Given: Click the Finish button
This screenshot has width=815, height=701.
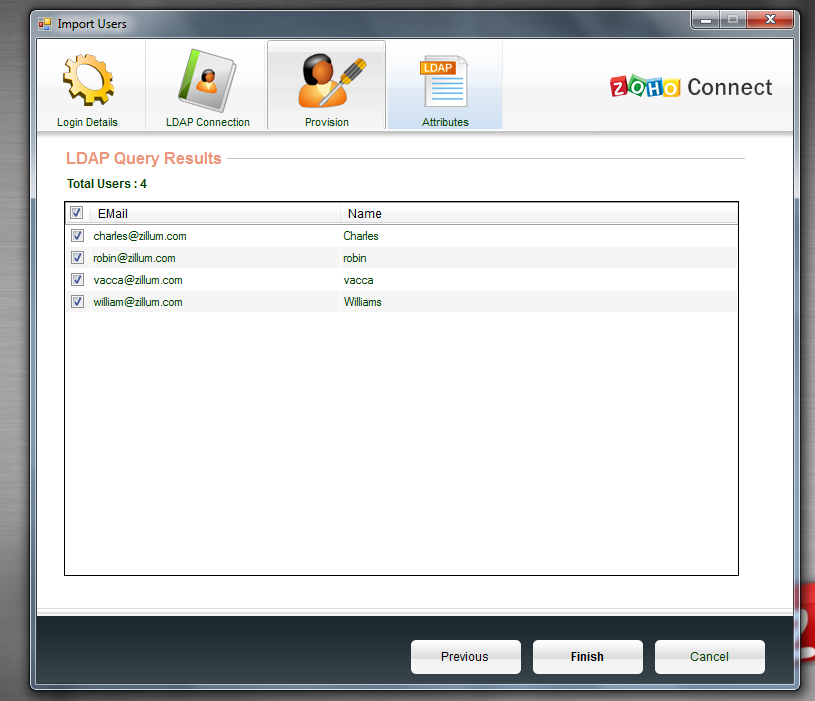Looking at the screenshot, I should [588, 657].
